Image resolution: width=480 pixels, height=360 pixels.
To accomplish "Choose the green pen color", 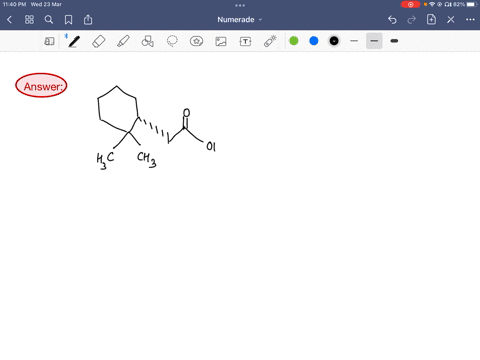I will [x=294, y=41].
